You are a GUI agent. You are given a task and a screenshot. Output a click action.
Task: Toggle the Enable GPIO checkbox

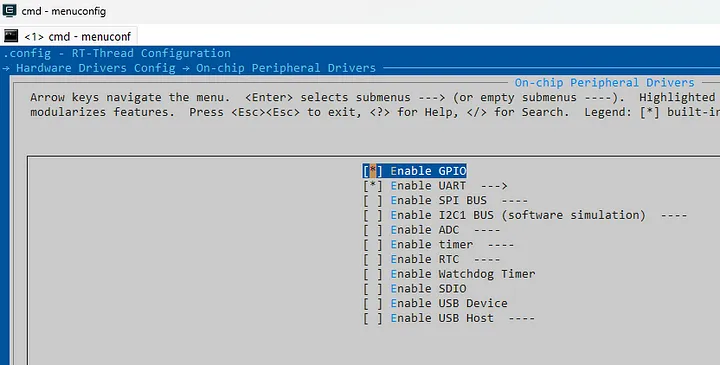click(372, 171)
